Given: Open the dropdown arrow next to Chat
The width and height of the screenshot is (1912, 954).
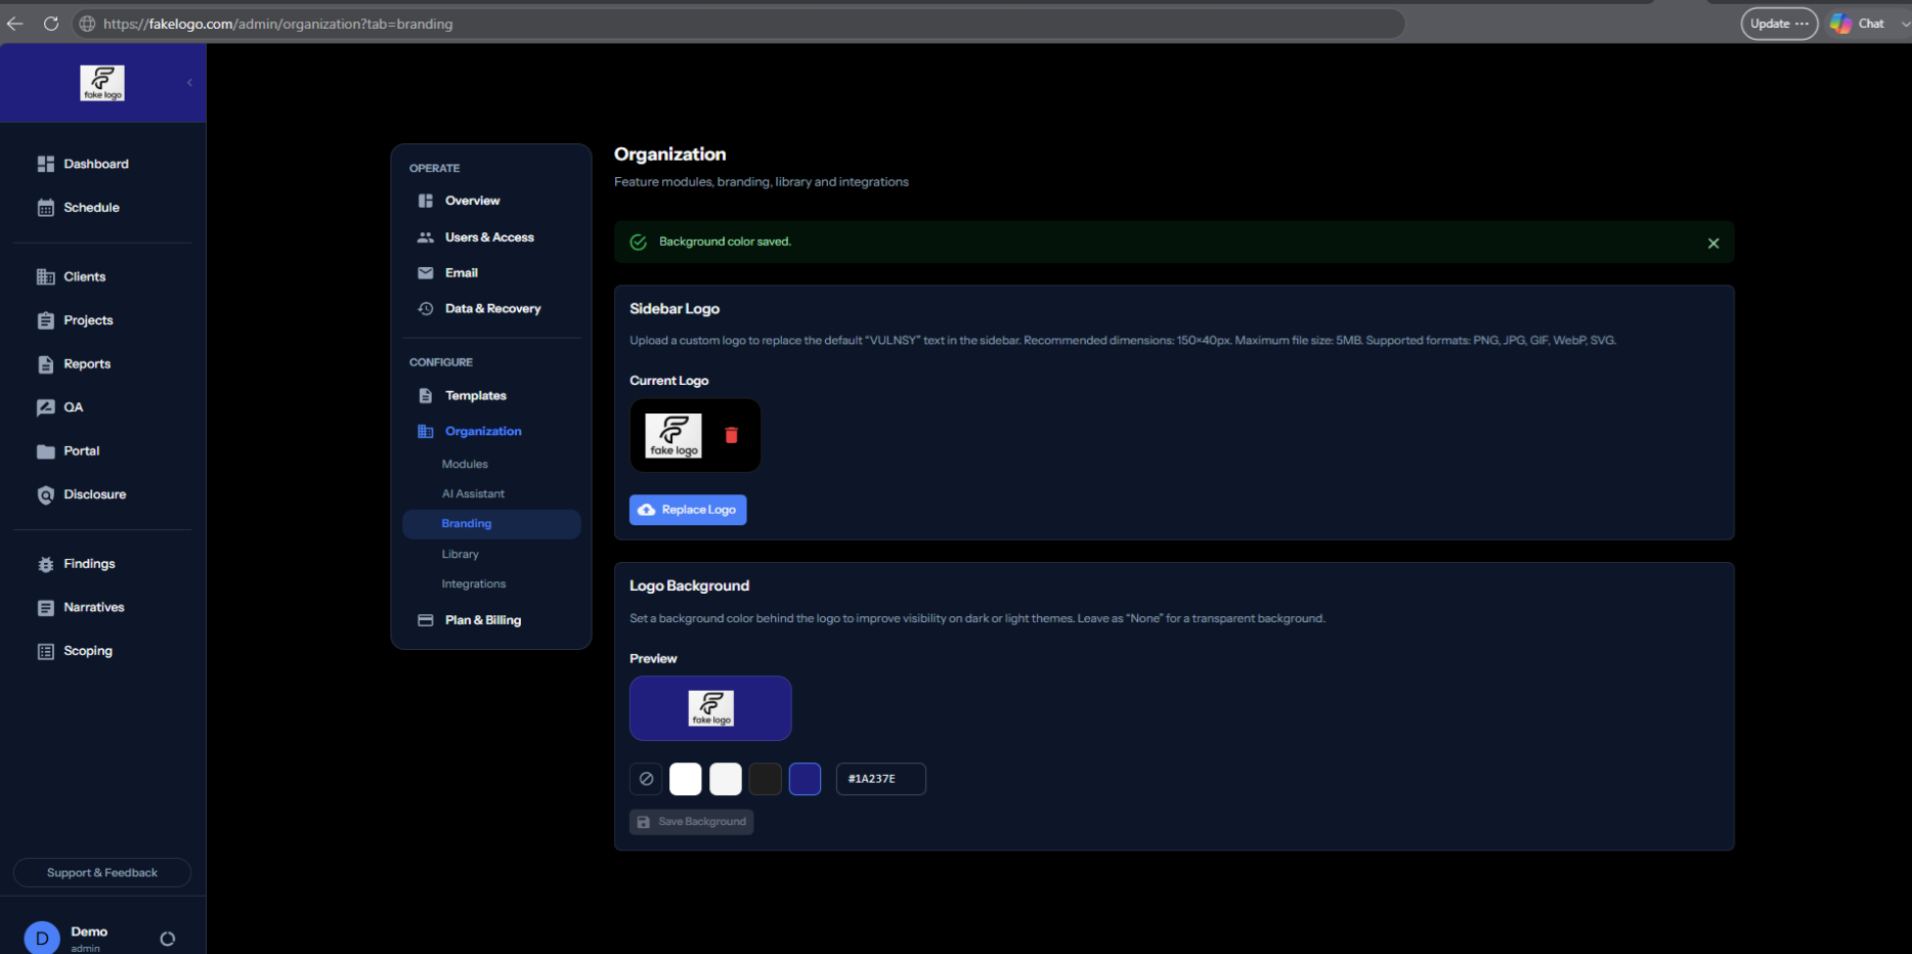Looking at the screenshot, I should (1905, 24).
